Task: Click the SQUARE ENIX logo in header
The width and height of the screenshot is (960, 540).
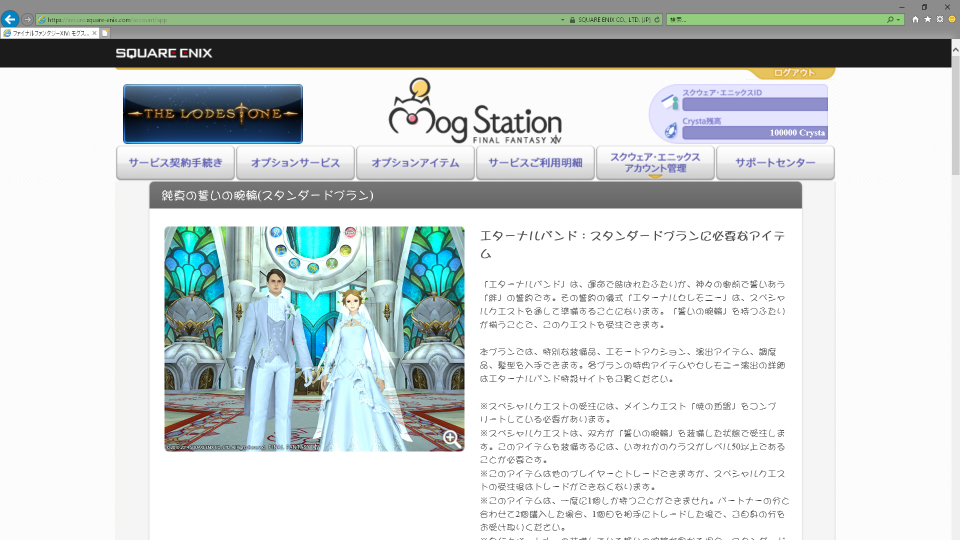Action: [164, 53]
